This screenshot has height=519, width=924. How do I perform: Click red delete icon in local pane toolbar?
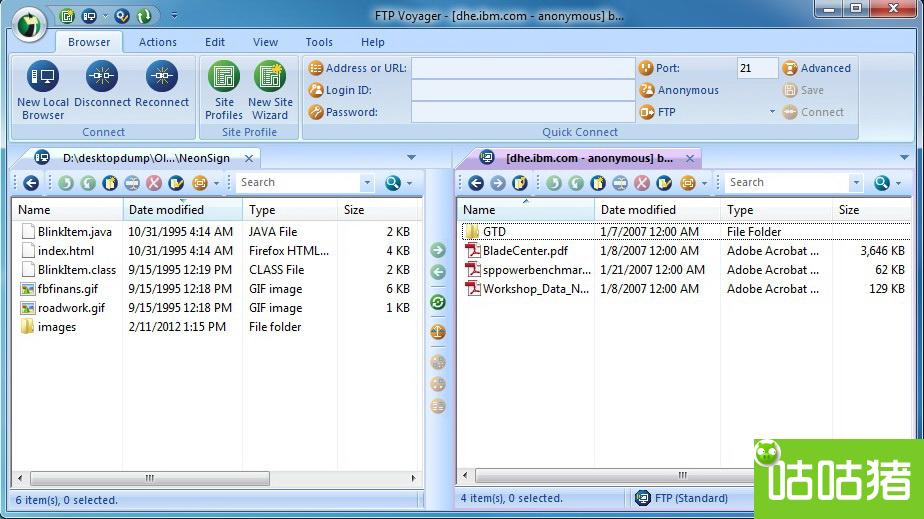[x=154, y=183]
